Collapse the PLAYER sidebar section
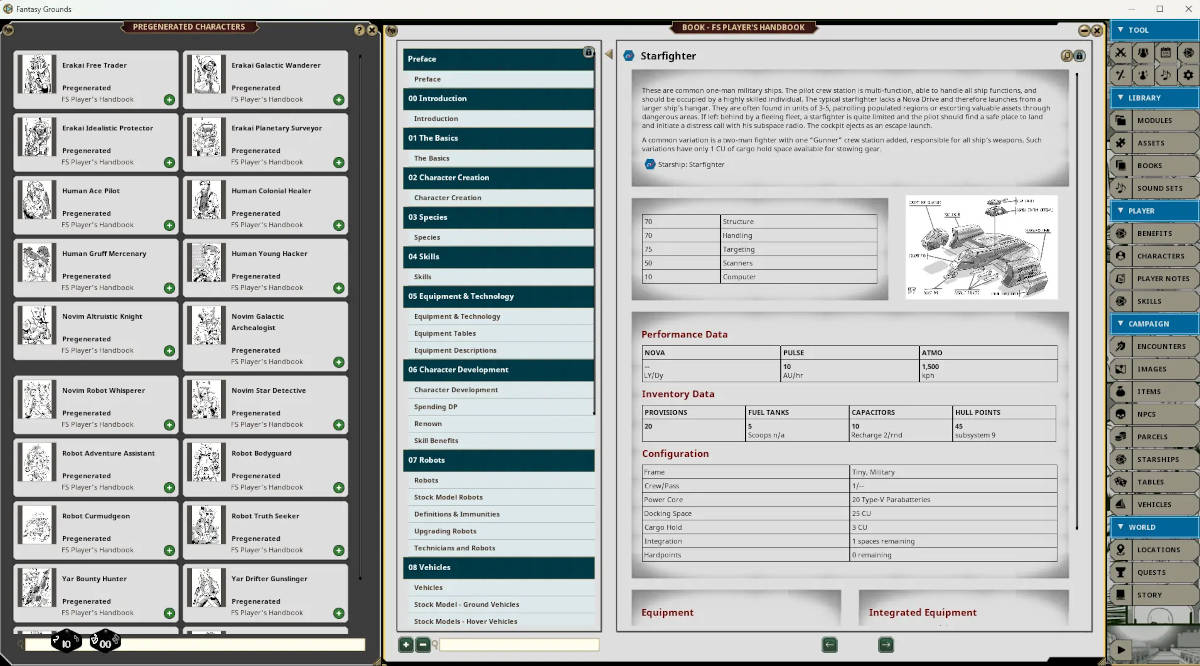Image resolution: width=1200 pixels, height=666 pixels. pyautogui.click(x=1154, y=211)
